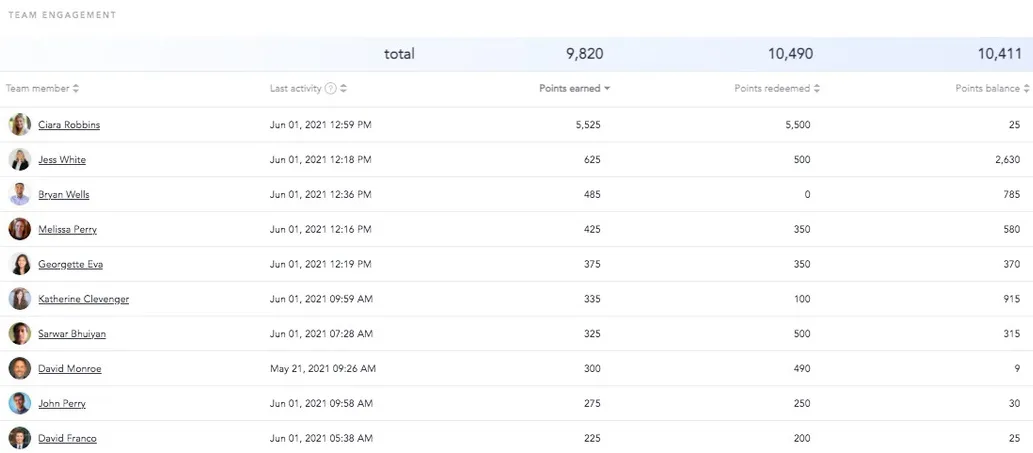
Task: Select Georgette Eva name link
Action: tap(70, 265)
